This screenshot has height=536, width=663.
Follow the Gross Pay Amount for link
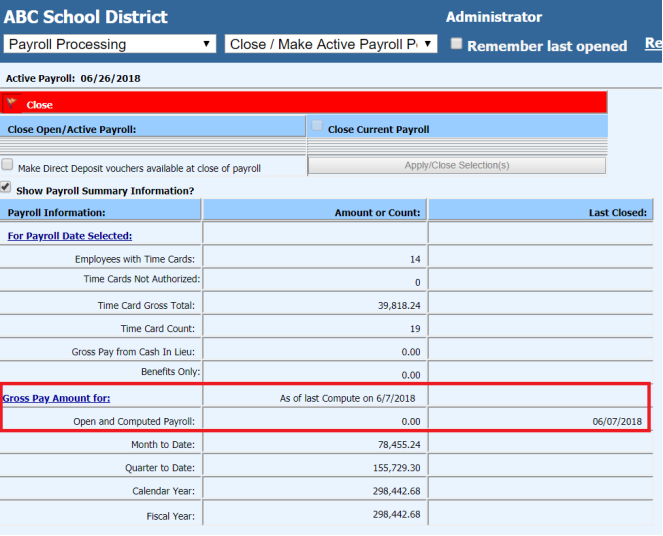56,398
